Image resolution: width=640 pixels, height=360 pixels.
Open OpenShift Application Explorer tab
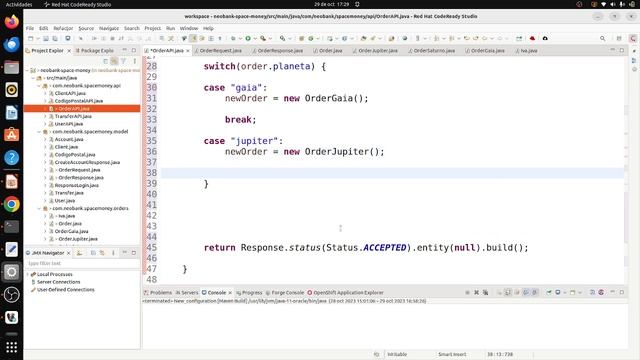[x=345, y=293]
